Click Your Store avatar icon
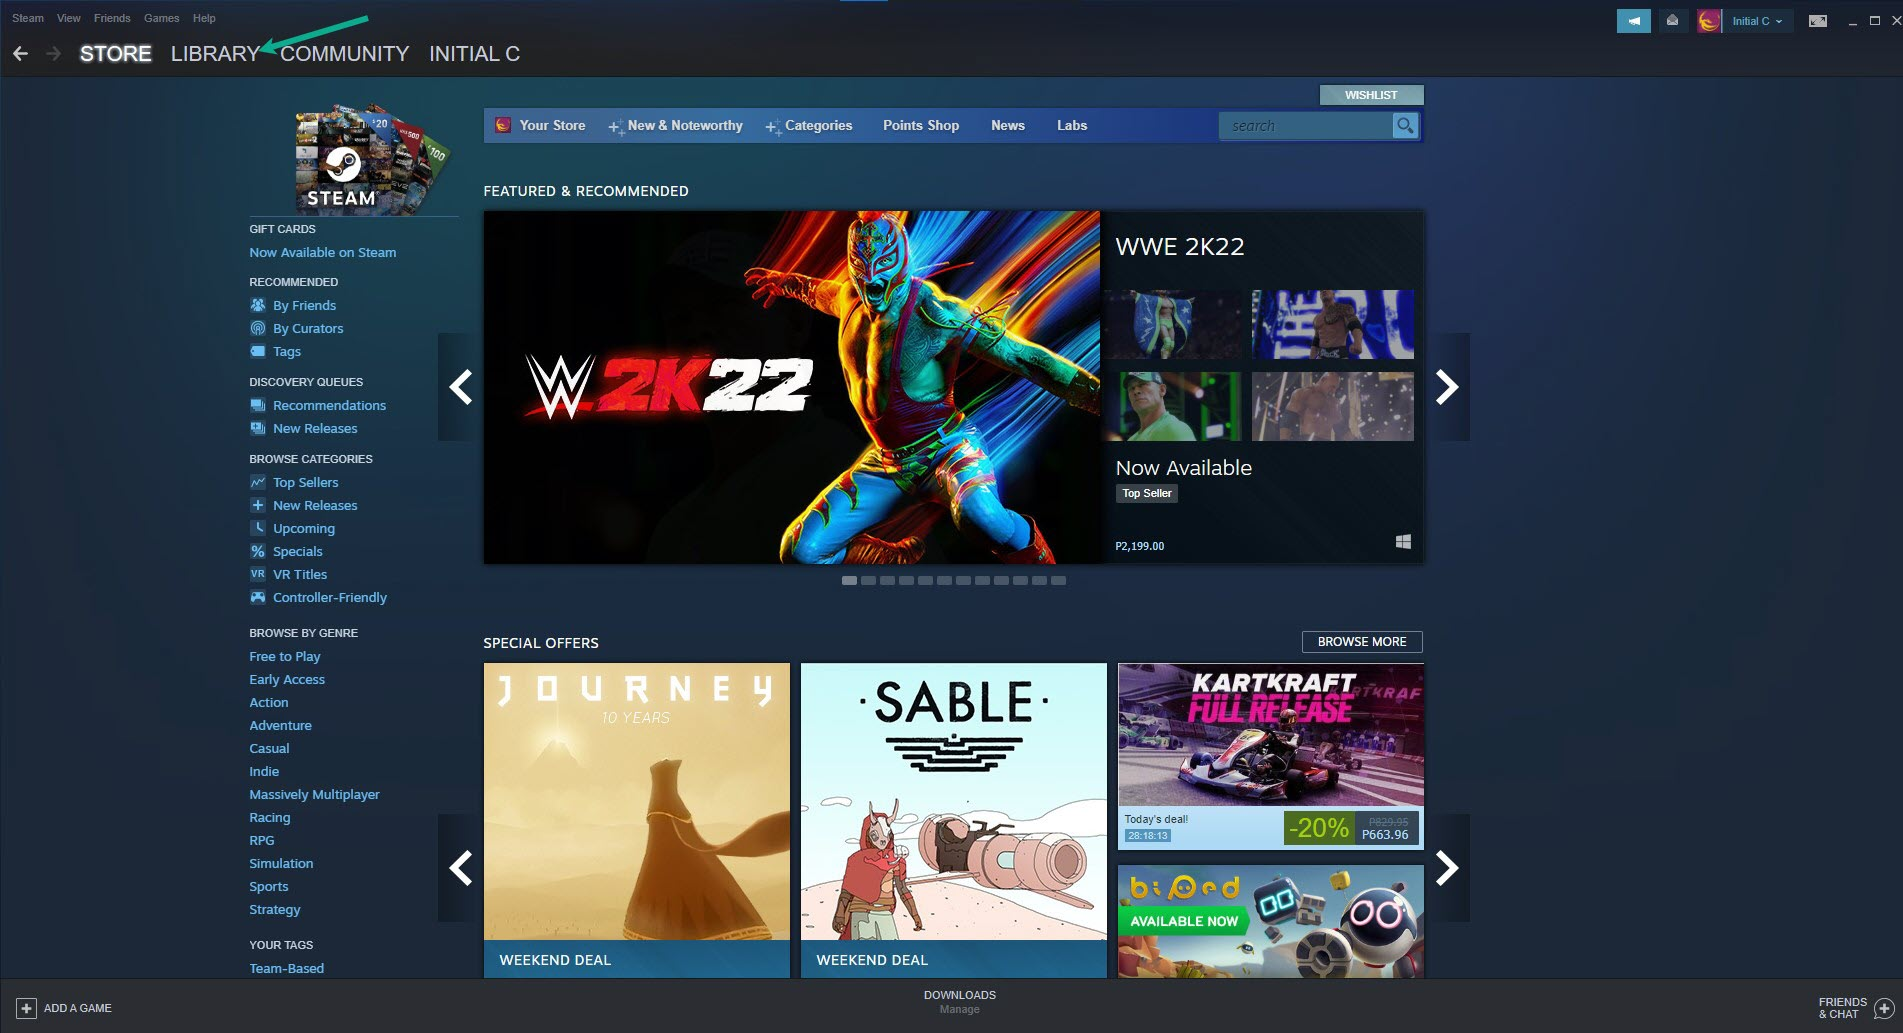 coord(503,125)
